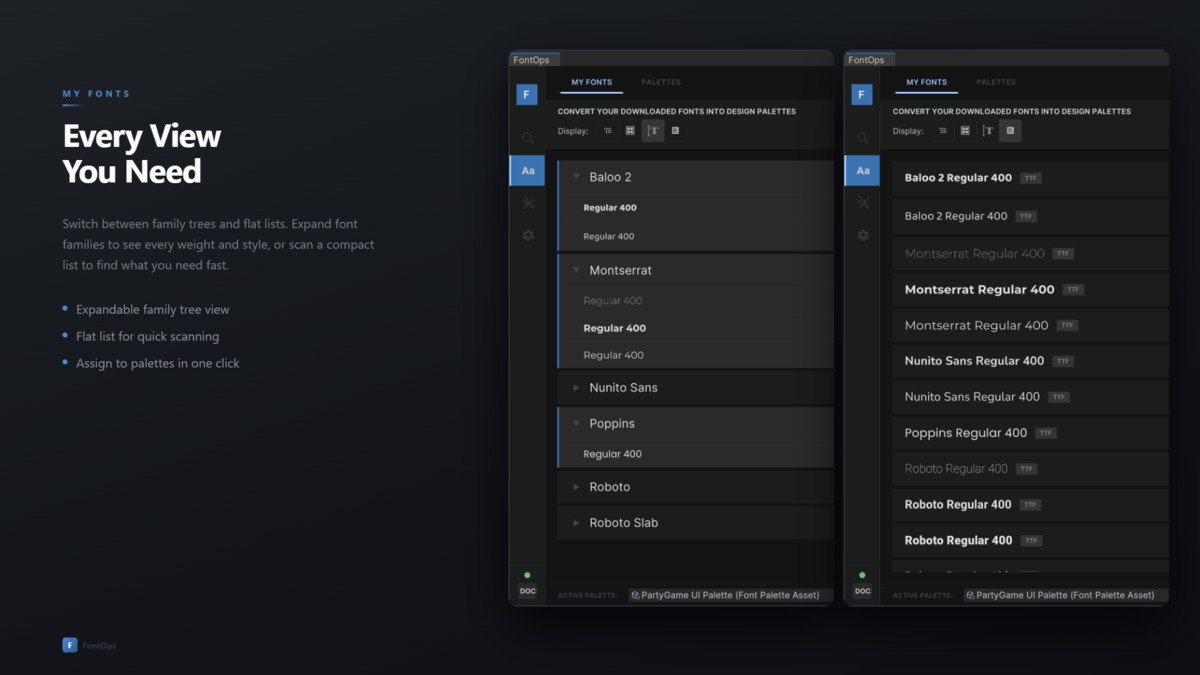Switch to My Fonts tab in tree view panel
Image resolution: width=1200 pixels, height=675 pixels.
591,82
